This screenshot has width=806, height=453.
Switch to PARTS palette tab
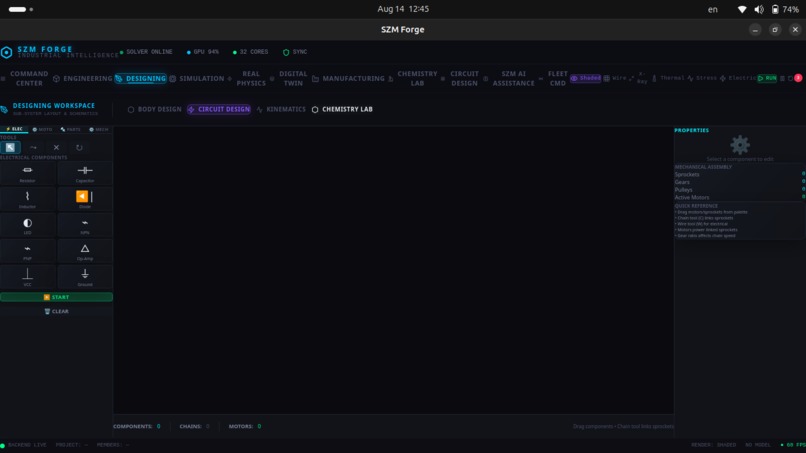point(70,129)
